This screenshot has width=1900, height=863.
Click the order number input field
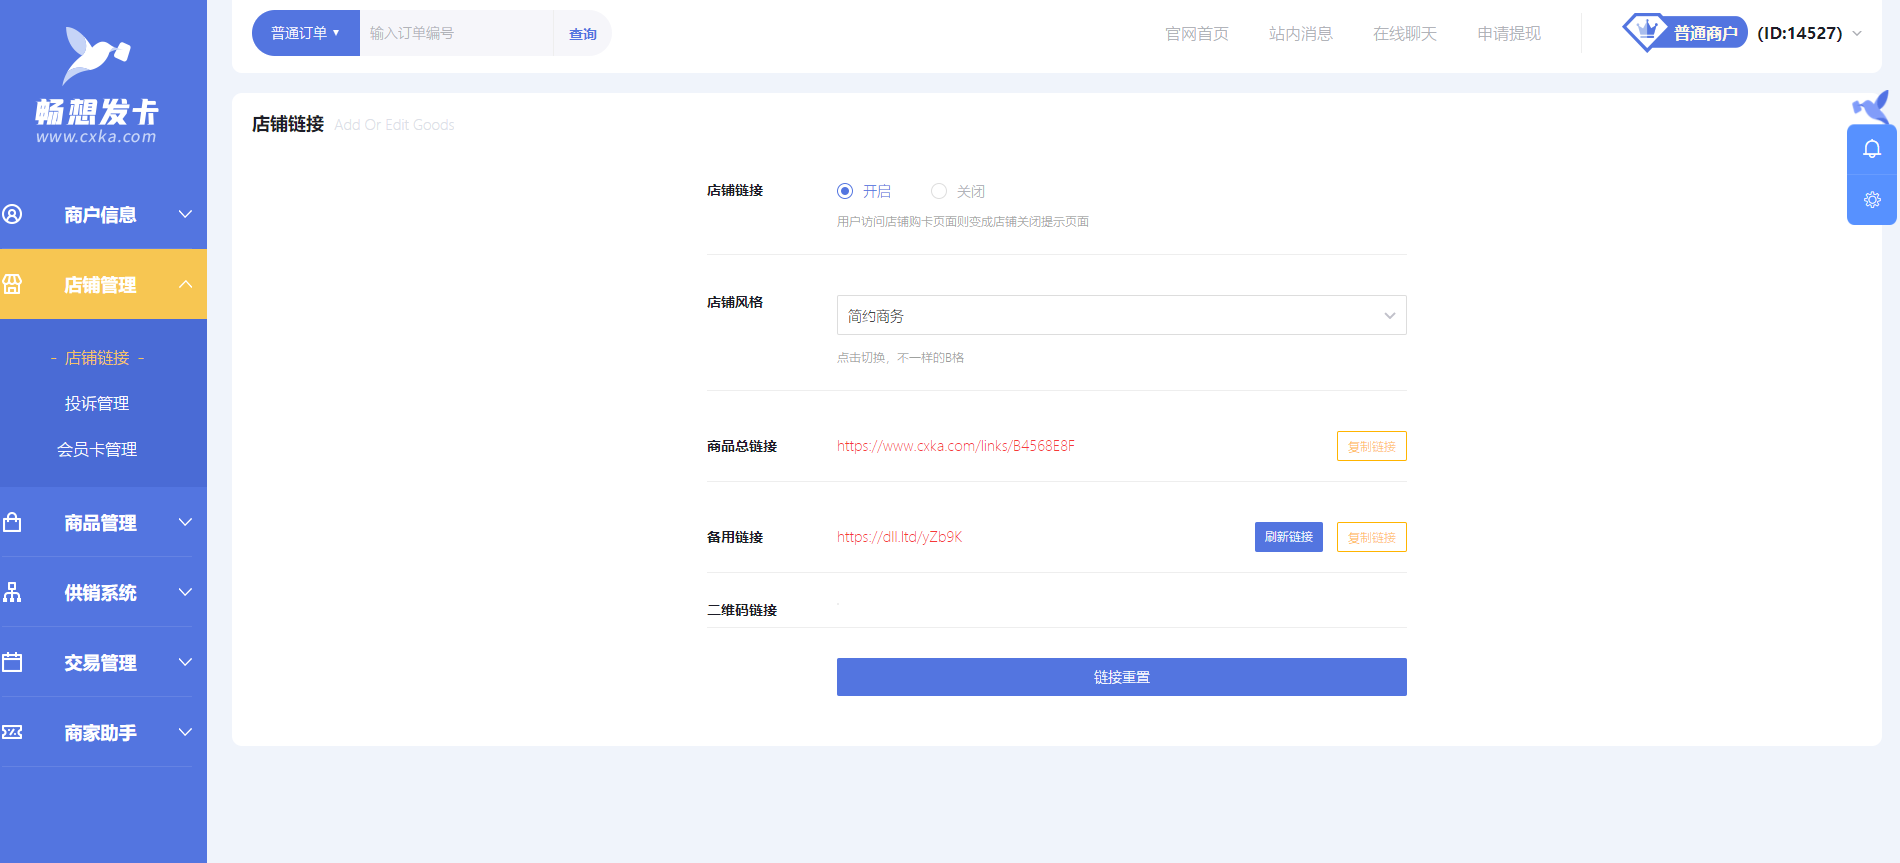coord(456,33)
